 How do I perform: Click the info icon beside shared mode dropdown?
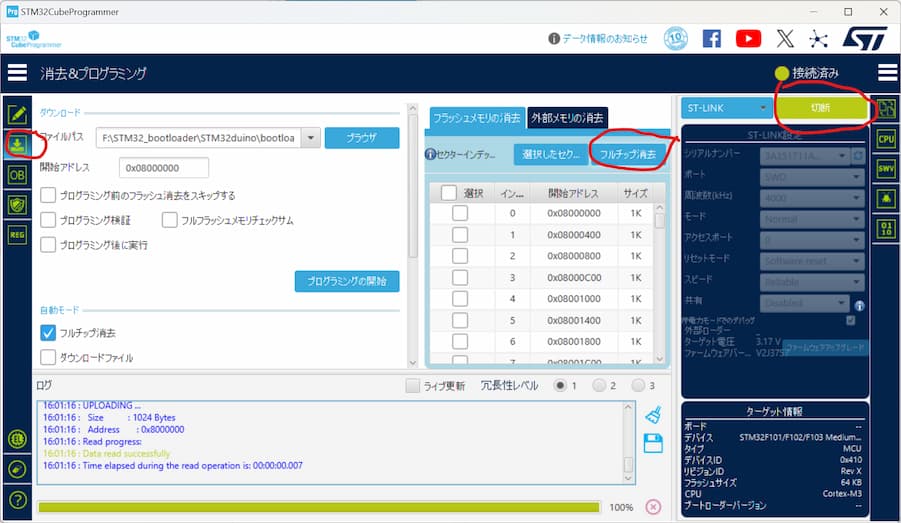click(x=860, y=305)
